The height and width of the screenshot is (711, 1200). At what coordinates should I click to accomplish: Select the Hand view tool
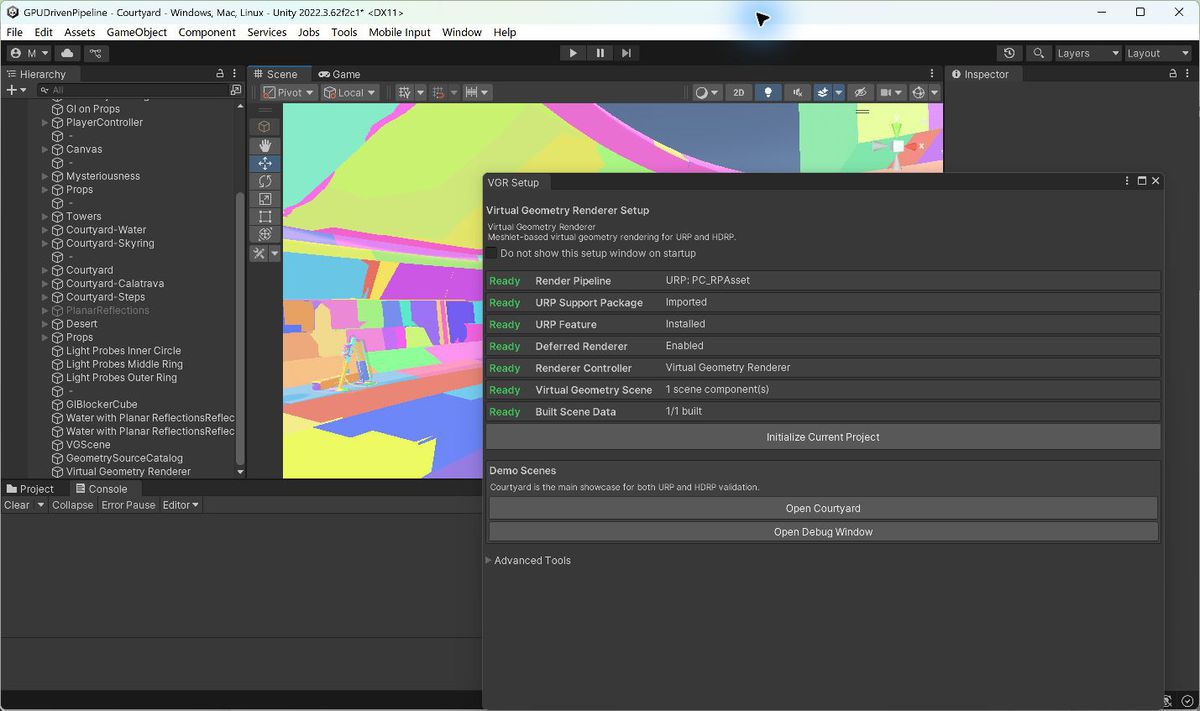[x=265, y=146]
